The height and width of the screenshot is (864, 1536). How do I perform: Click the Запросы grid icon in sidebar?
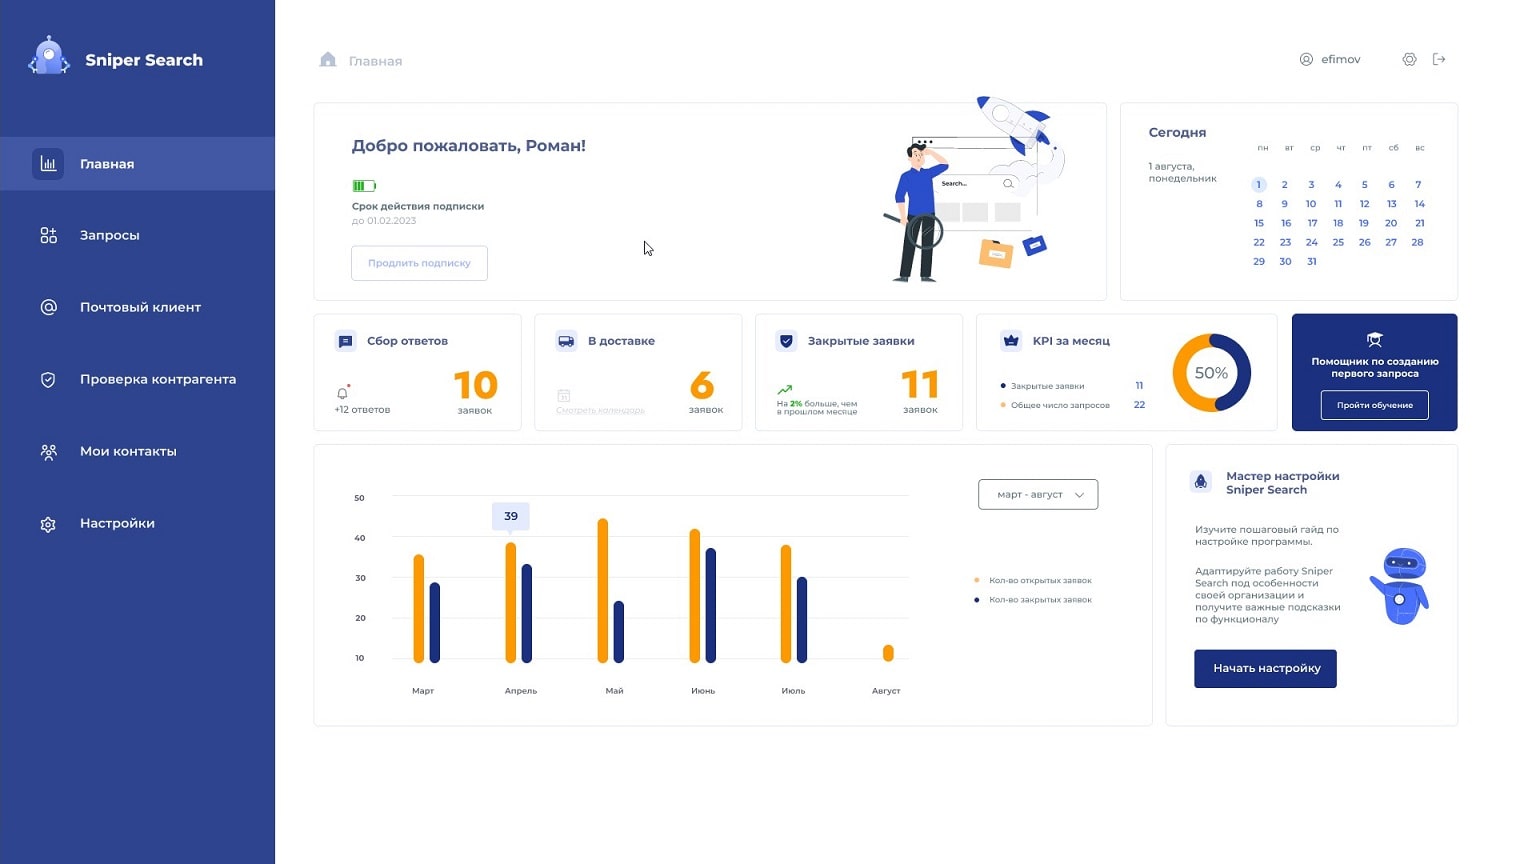click(x=48, y=235)
